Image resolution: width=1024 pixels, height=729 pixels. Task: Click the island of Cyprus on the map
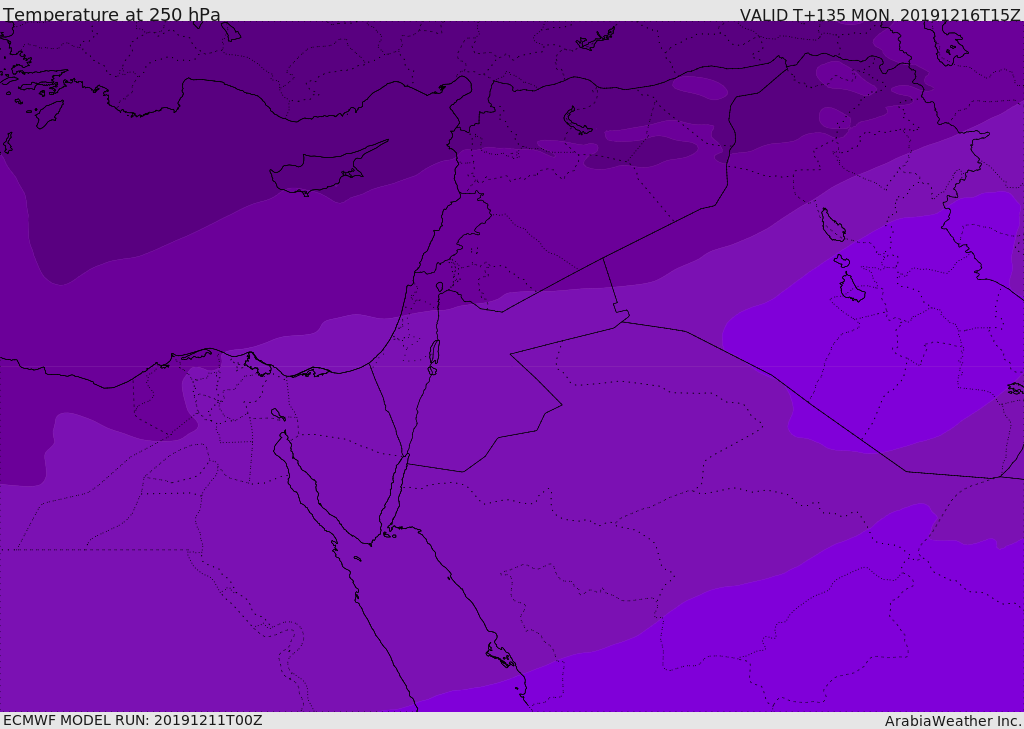point(325,171)
